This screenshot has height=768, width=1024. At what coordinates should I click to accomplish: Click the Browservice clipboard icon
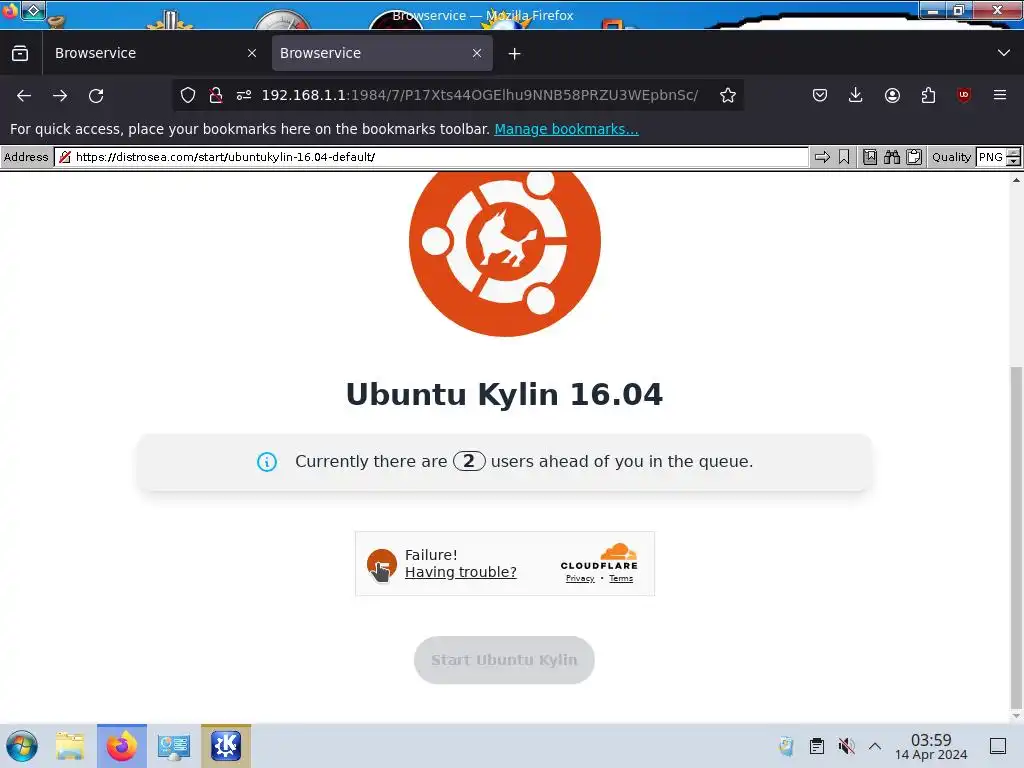(914, 157)
